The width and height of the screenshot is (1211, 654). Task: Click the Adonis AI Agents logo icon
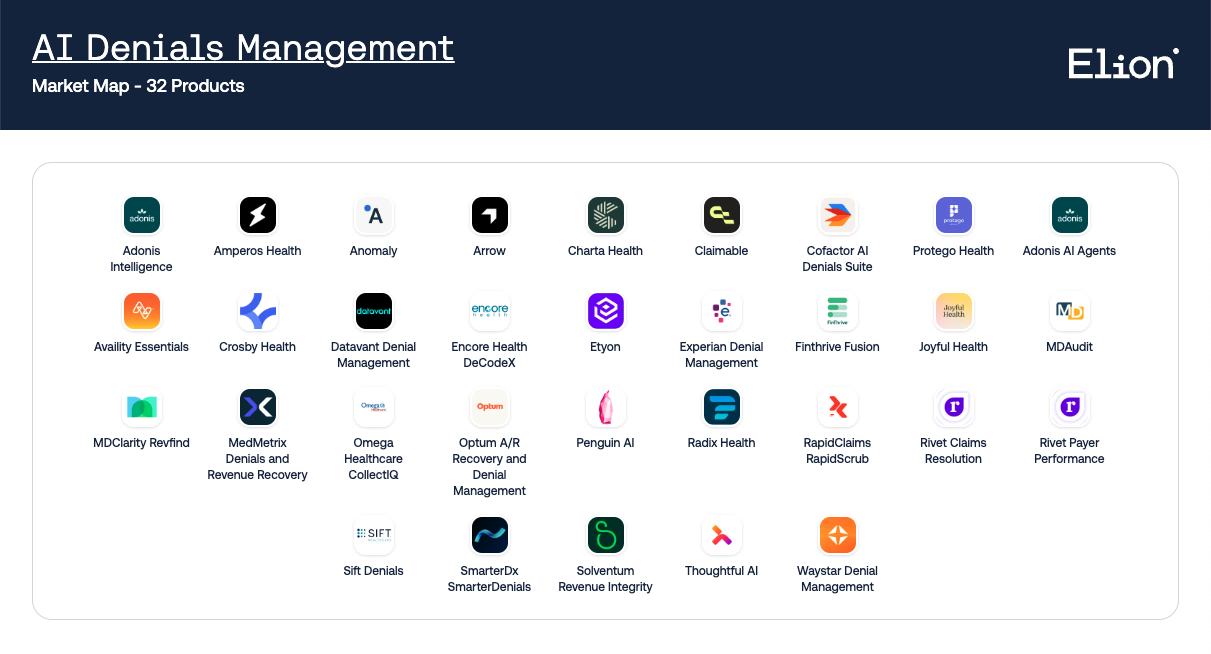coord(1069,215)
